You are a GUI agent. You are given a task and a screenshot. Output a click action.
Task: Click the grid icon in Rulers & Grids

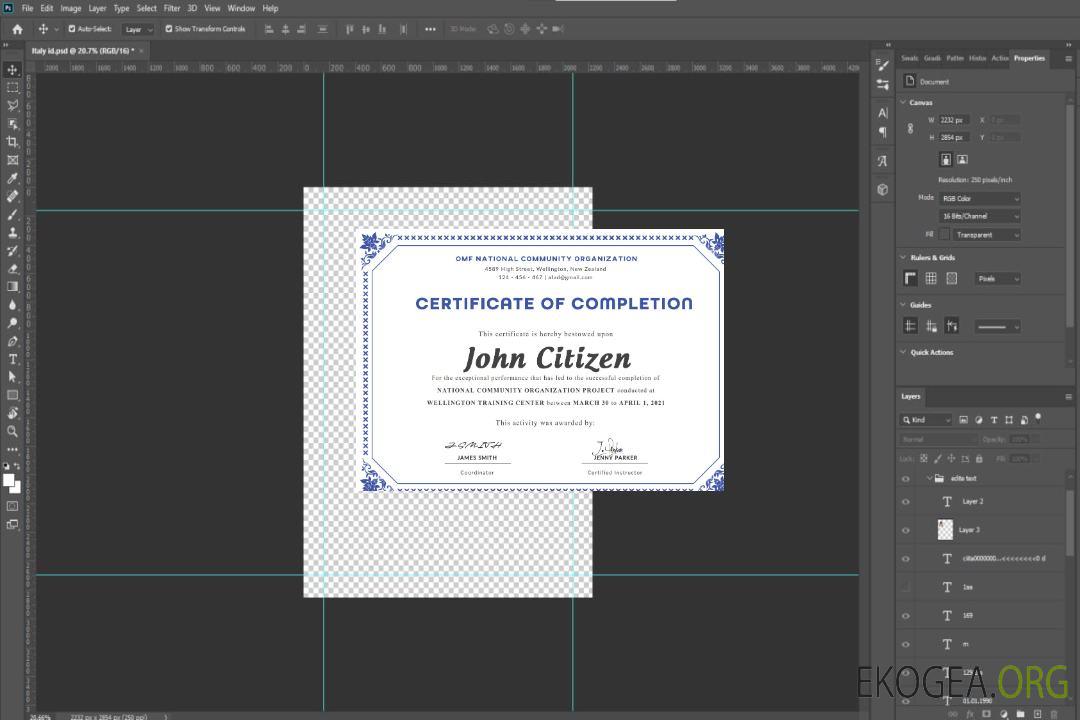(x=931, y=278)
